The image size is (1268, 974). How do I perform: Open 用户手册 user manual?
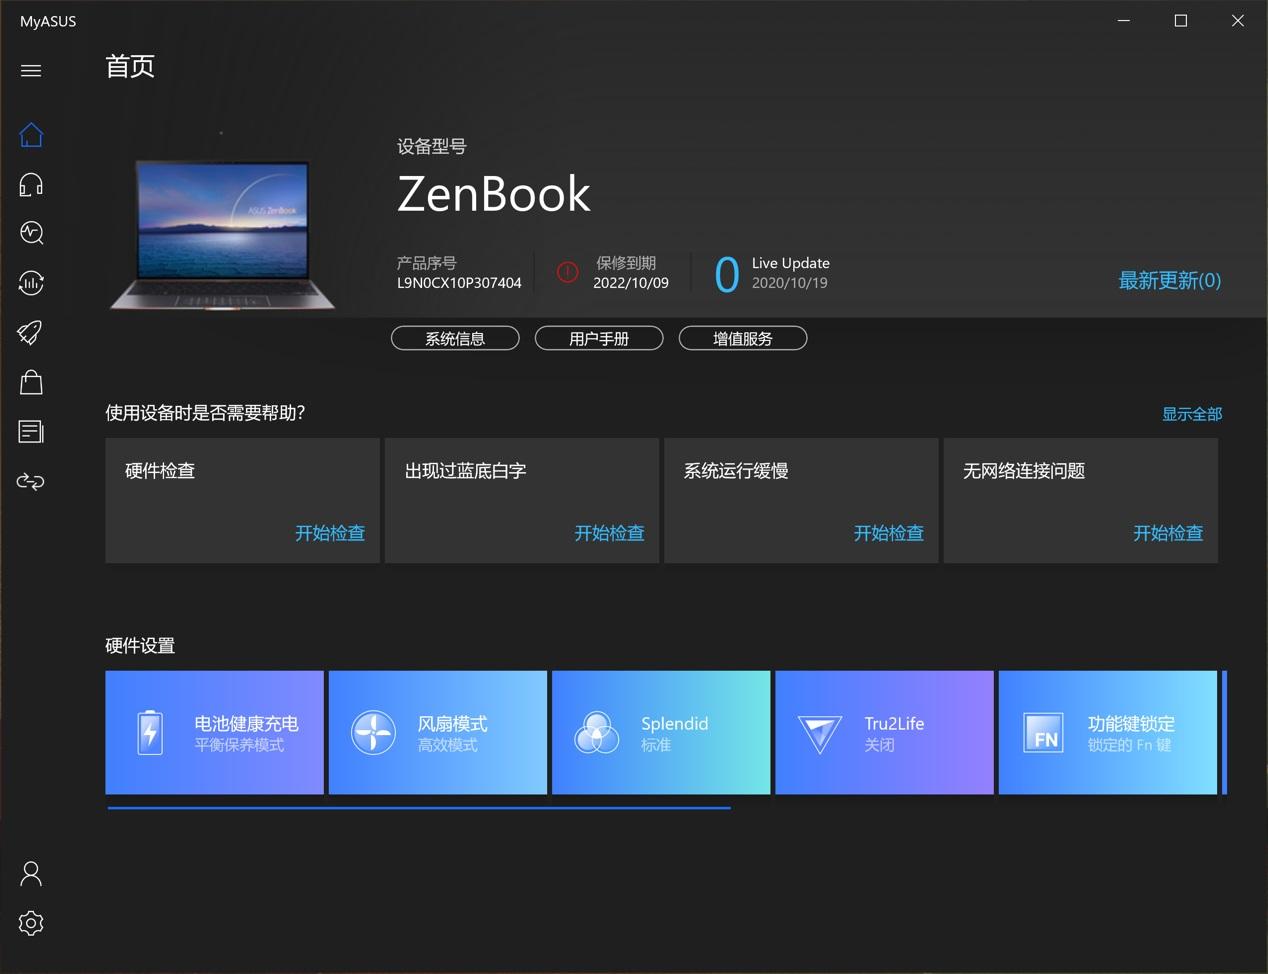coord(599,339)
